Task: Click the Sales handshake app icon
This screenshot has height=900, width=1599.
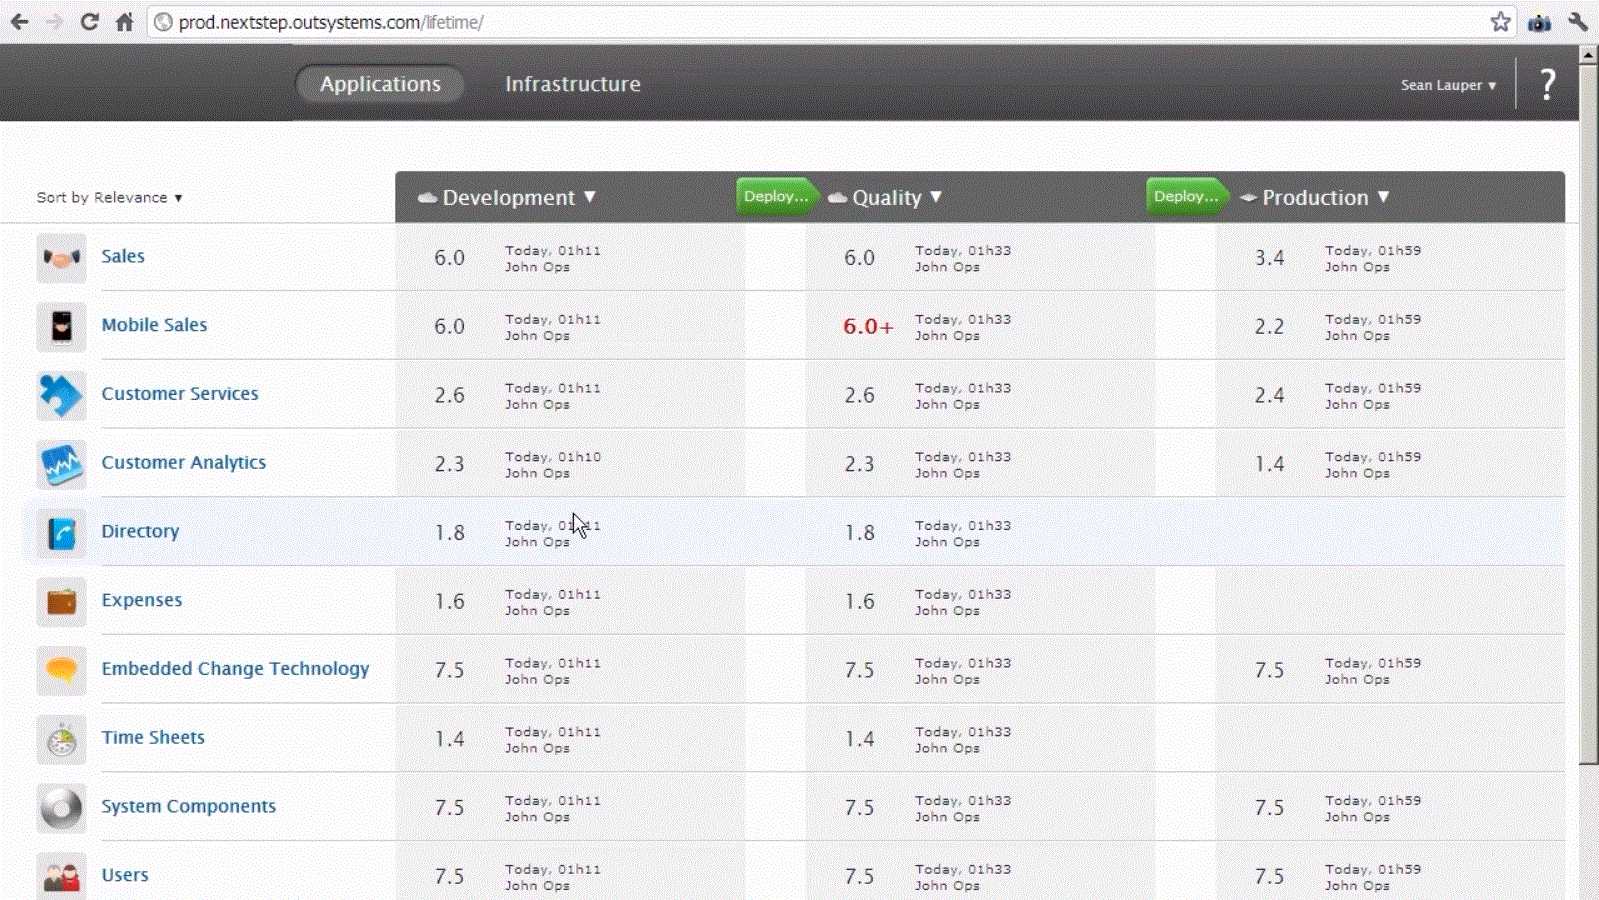Action: [61, 258]
